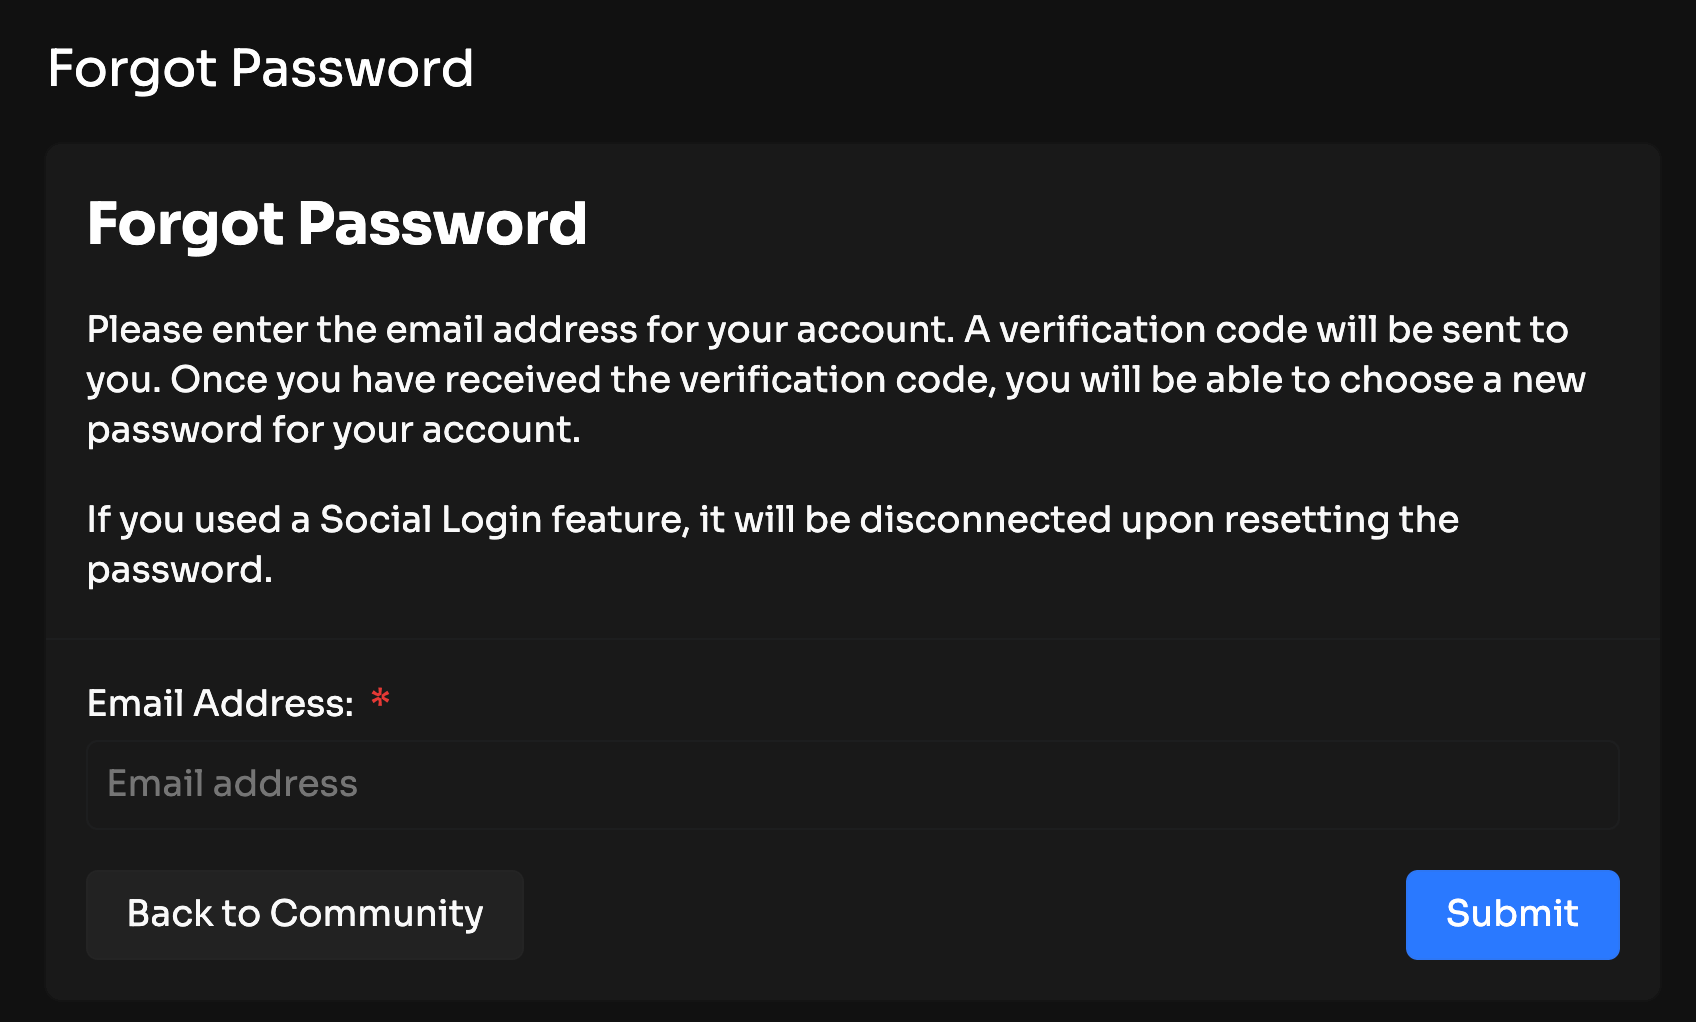
Task: Click the bold Forgot Password card heading
Action: click(337, 224)
